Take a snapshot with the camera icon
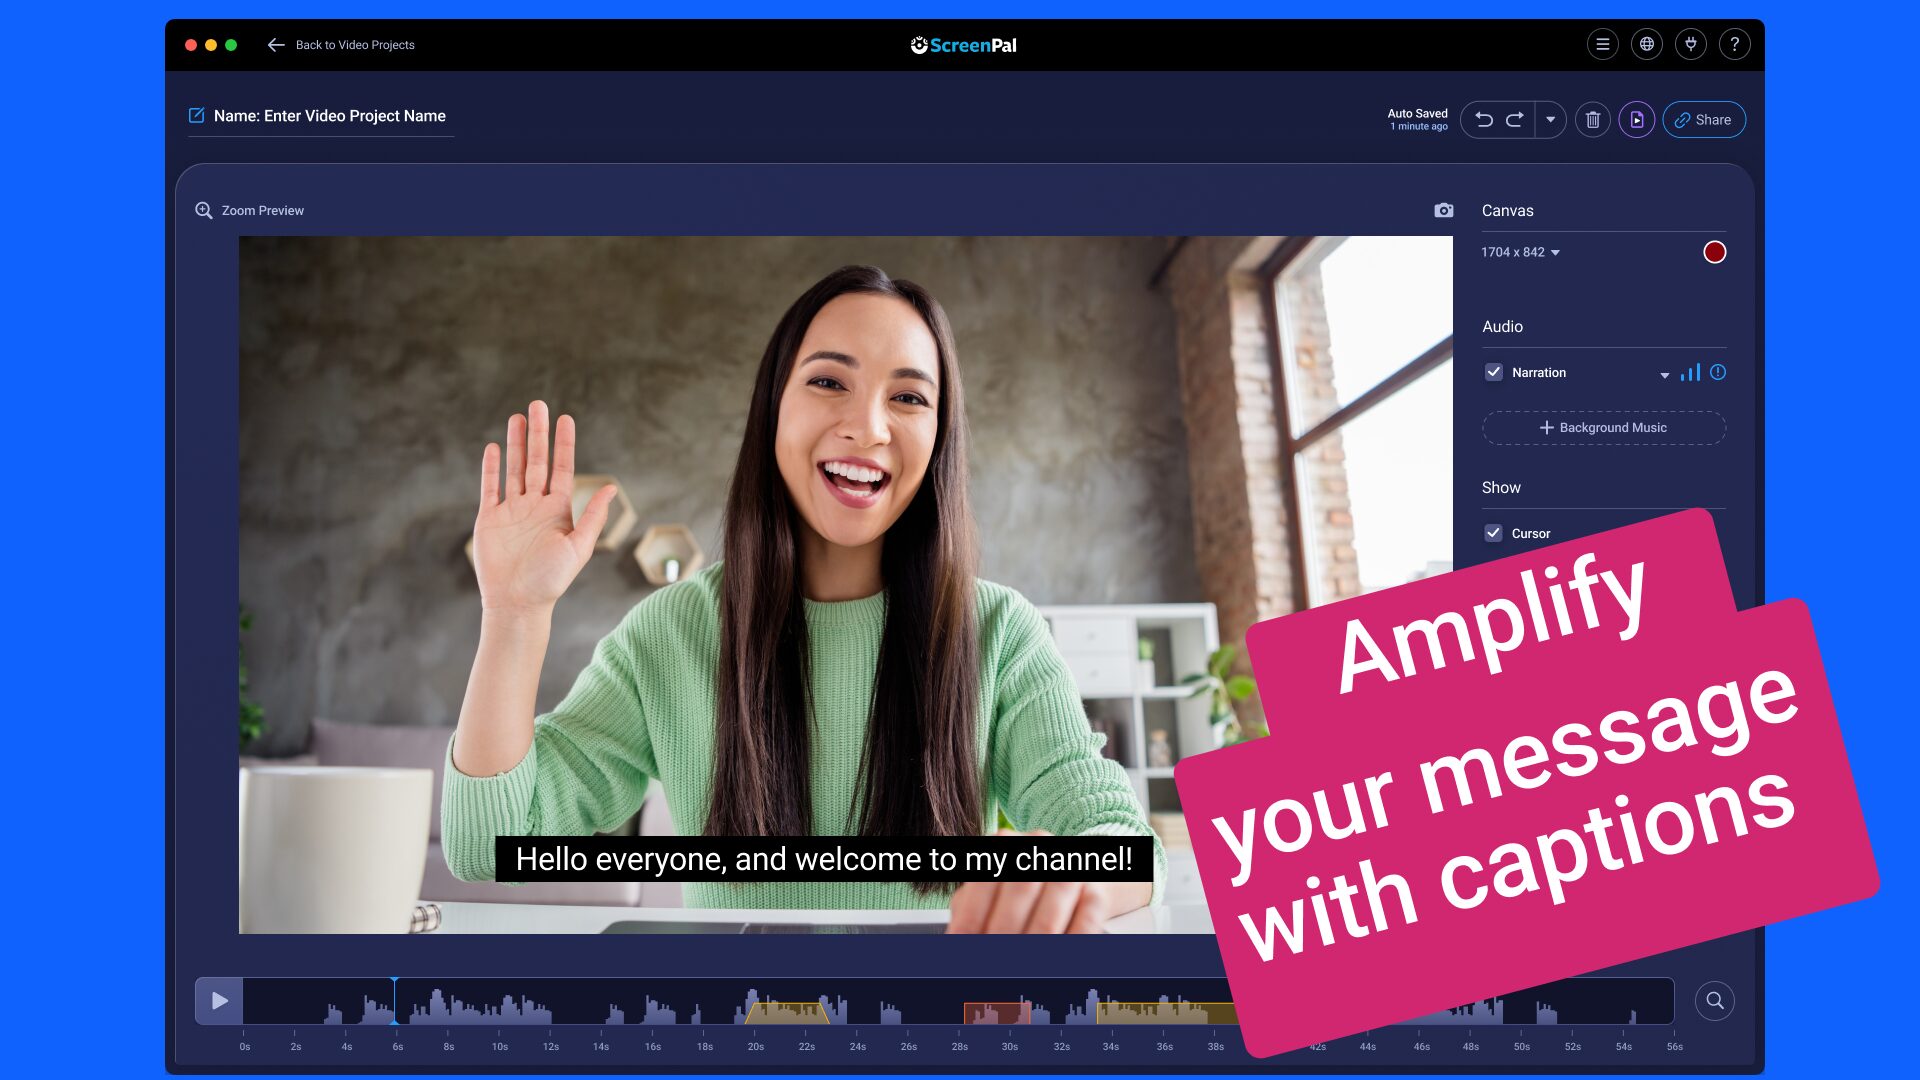Viewport: 1920px width, 1080px height. click(x=1443, y=210)
